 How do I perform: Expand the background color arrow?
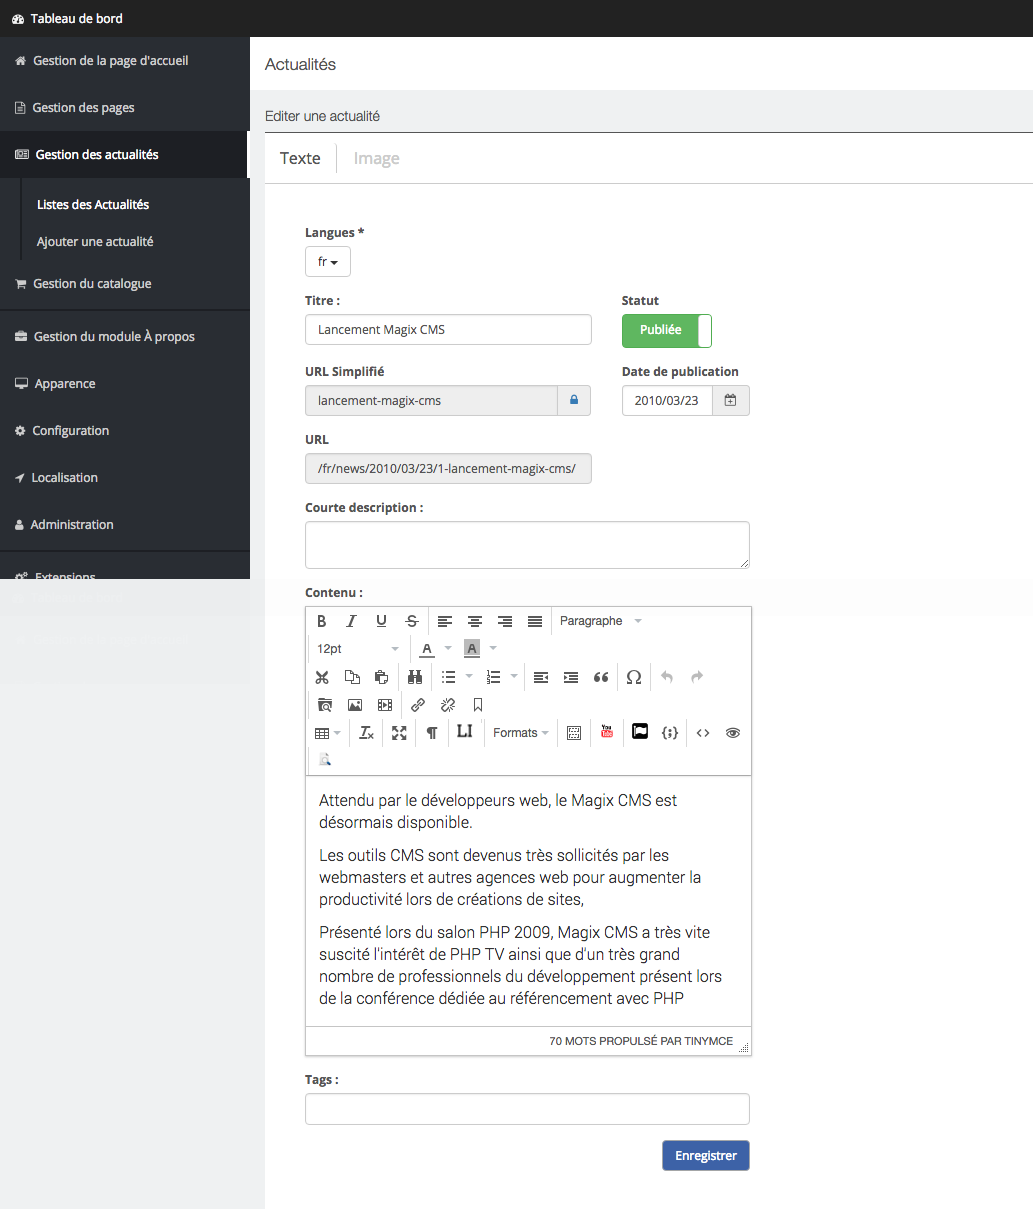point(493,649)
